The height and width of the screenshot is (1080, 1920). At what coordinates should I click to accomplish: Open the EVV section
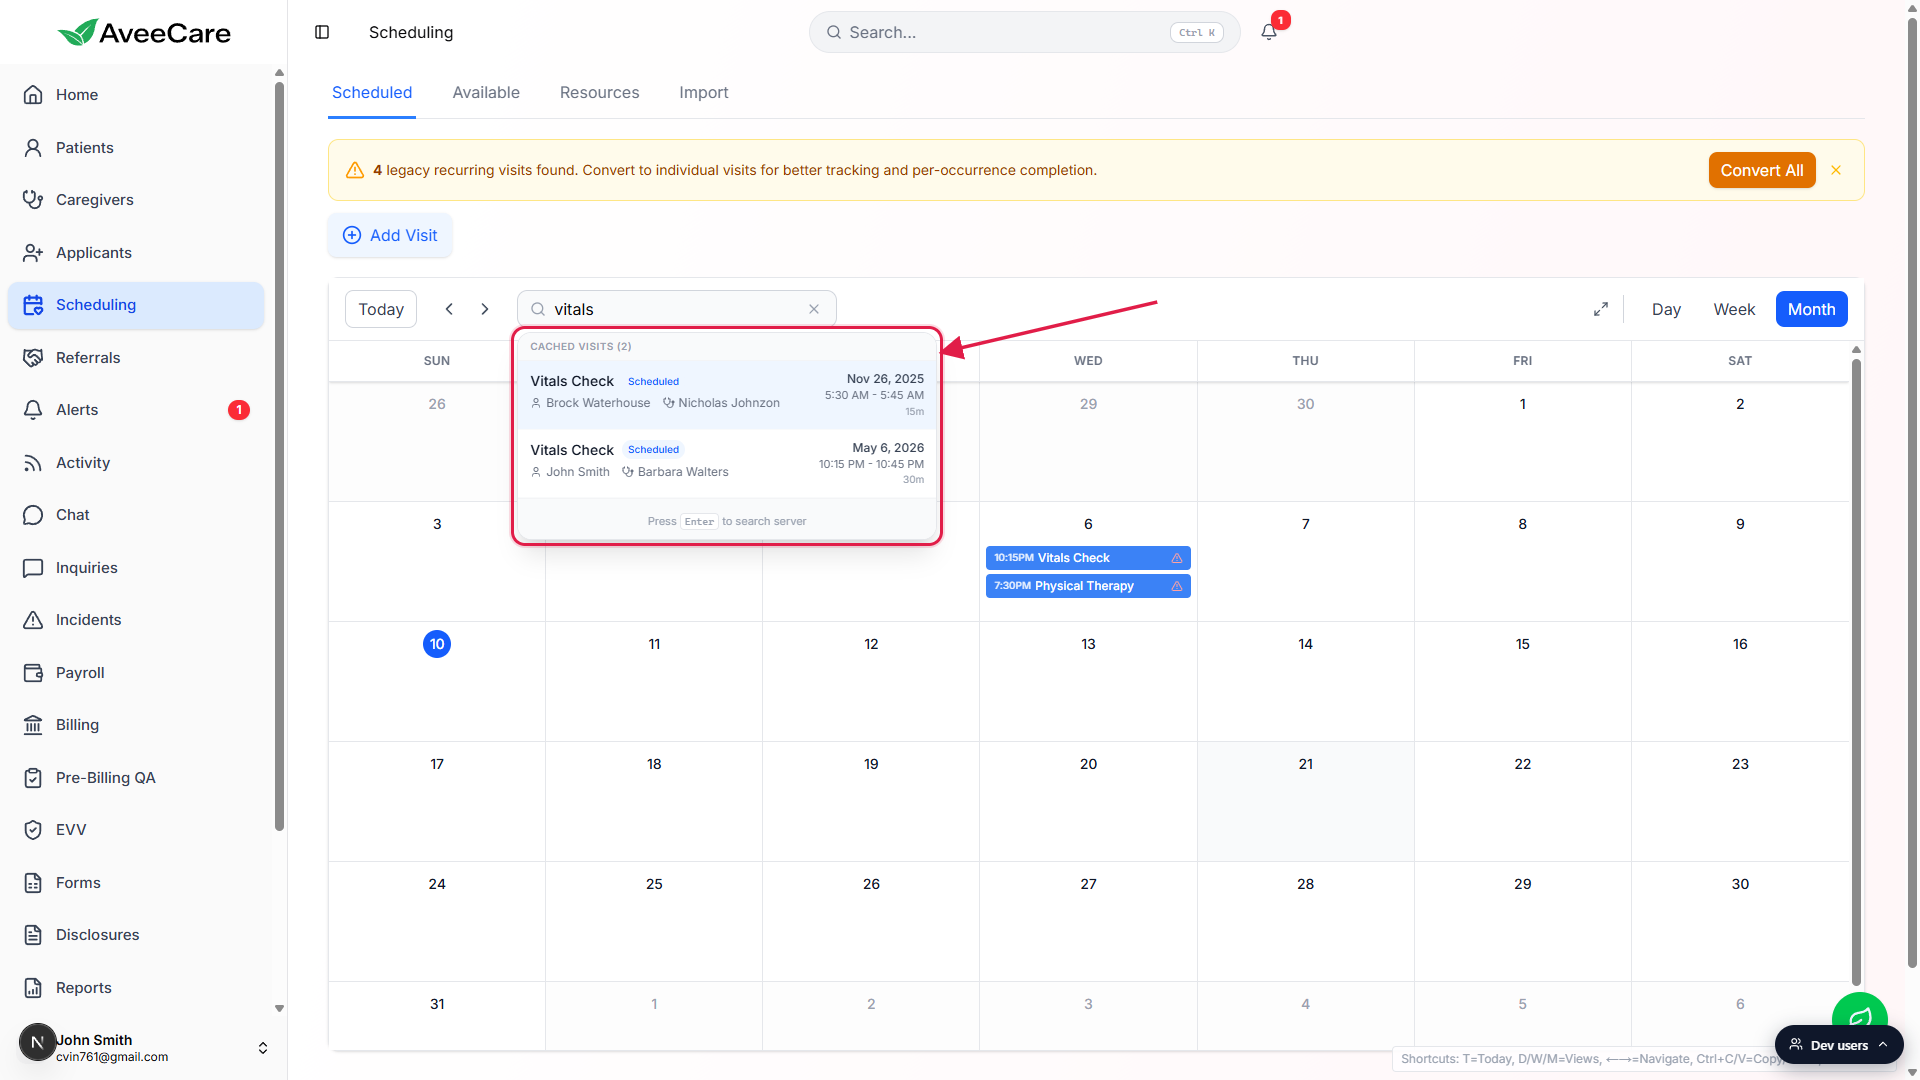136,830
